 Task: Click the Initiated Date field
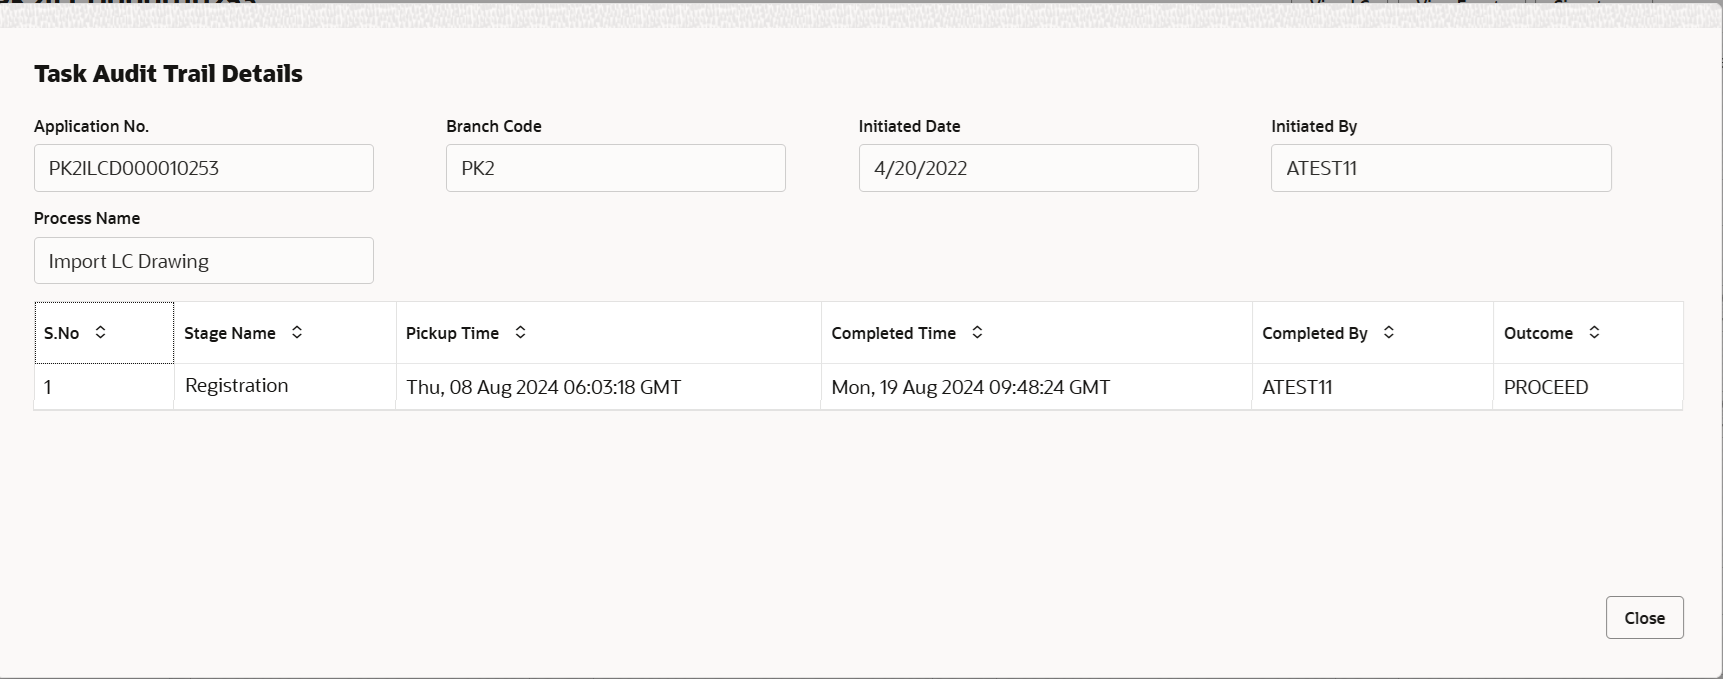(1028, 168)
